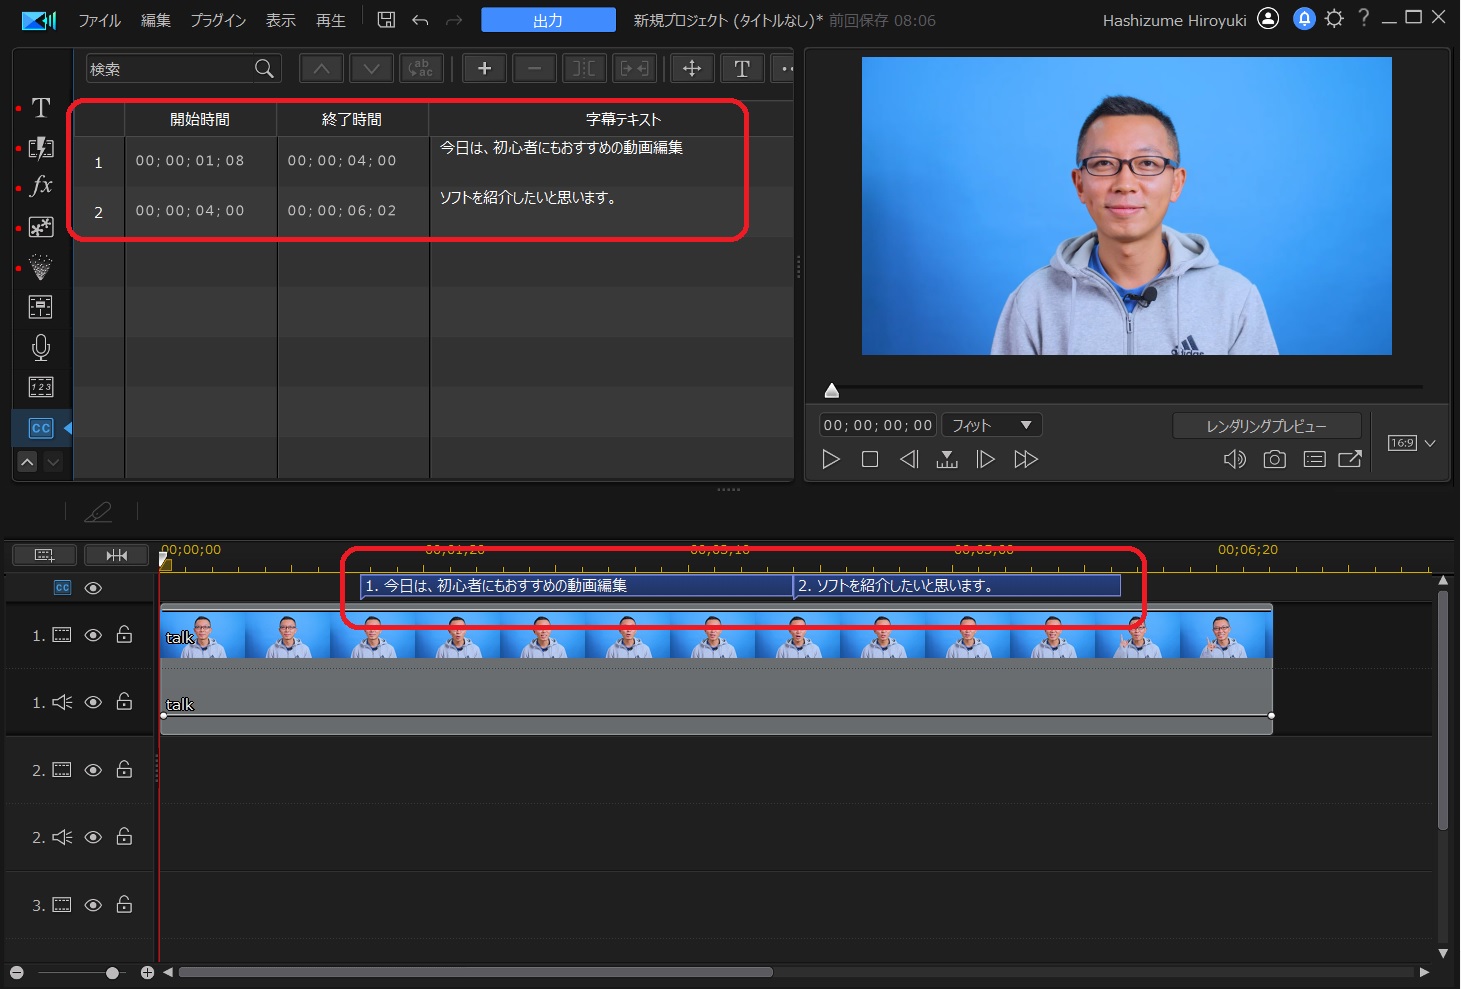
Task: Open the ファイル menu
Action: 99,20
